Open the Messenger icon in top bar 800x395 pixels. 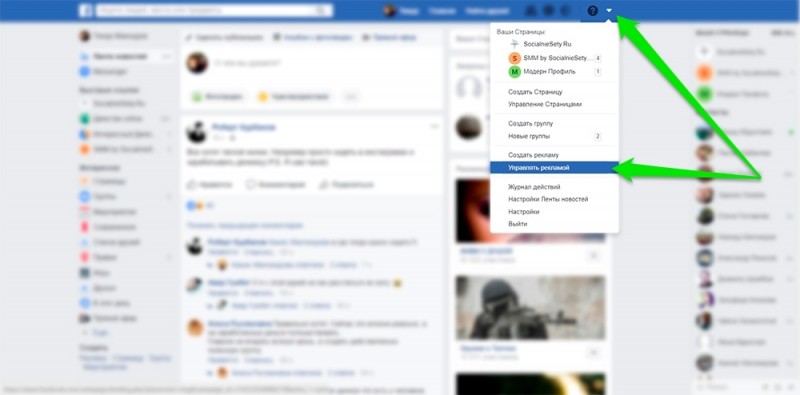549,10
